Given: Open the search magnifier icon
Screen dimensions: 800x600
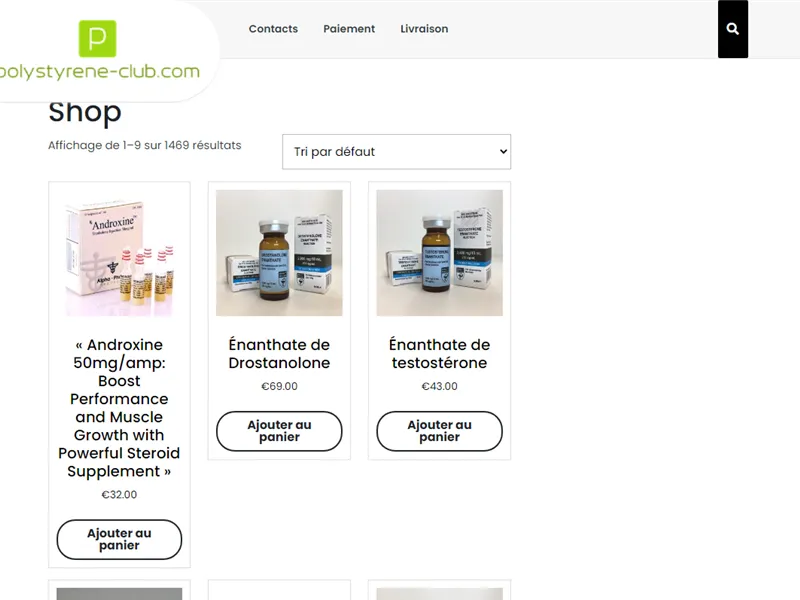Looking at the screenshot, I should [x=733, y=29].
